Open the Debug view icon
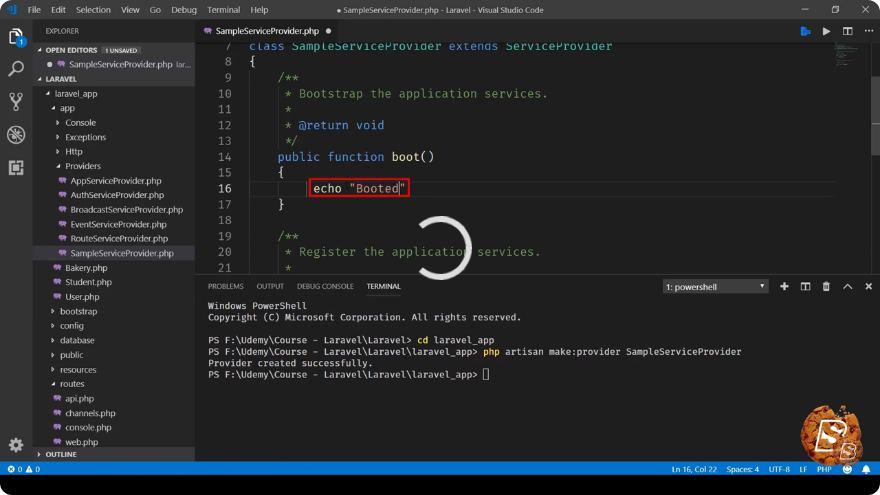This screenshot has width=880, height=495. coord(16,135)
